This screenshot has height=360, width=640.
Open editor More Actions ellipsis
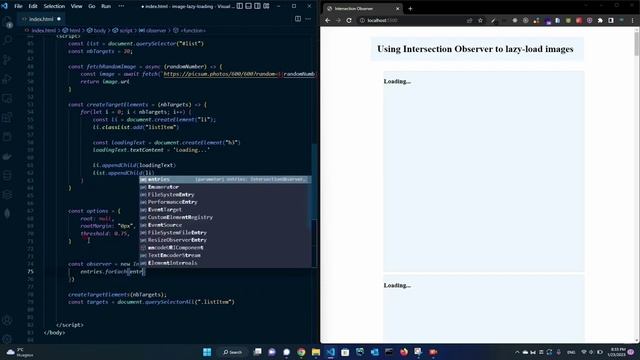tap(308, 19)
